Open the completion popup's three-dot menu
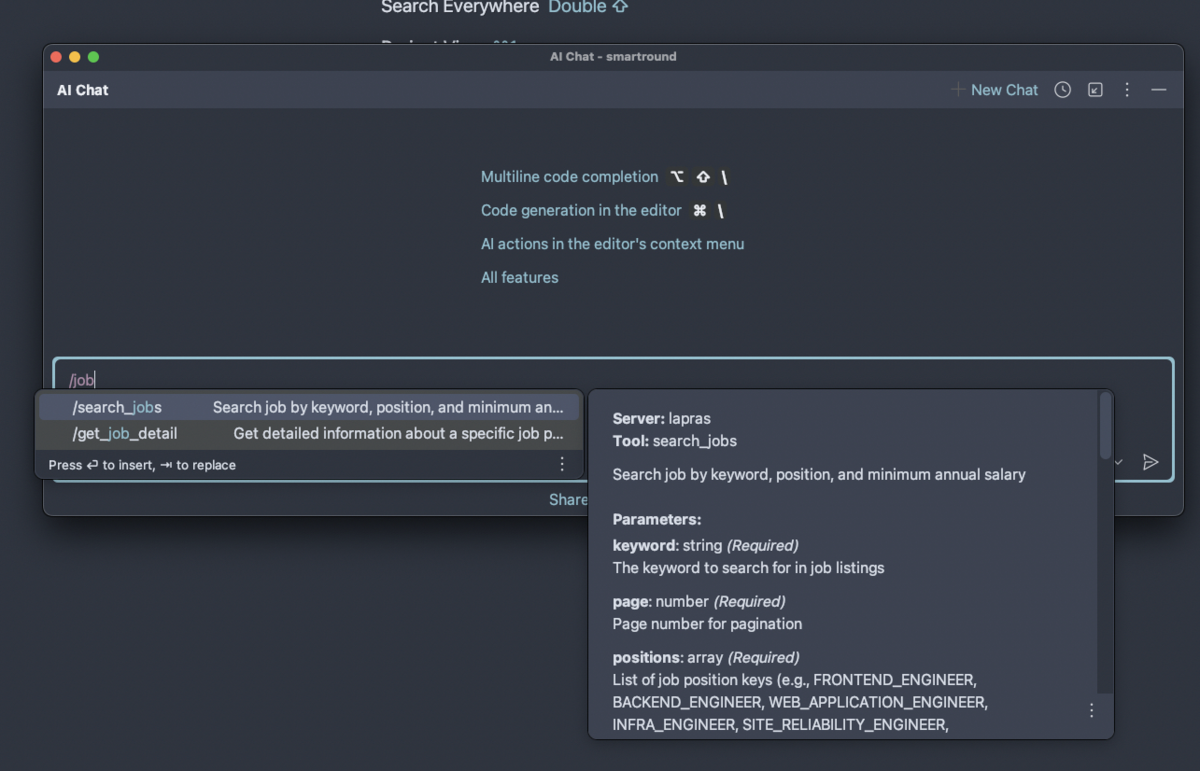This screenshot has width=1200, height=771. point(561,463)
